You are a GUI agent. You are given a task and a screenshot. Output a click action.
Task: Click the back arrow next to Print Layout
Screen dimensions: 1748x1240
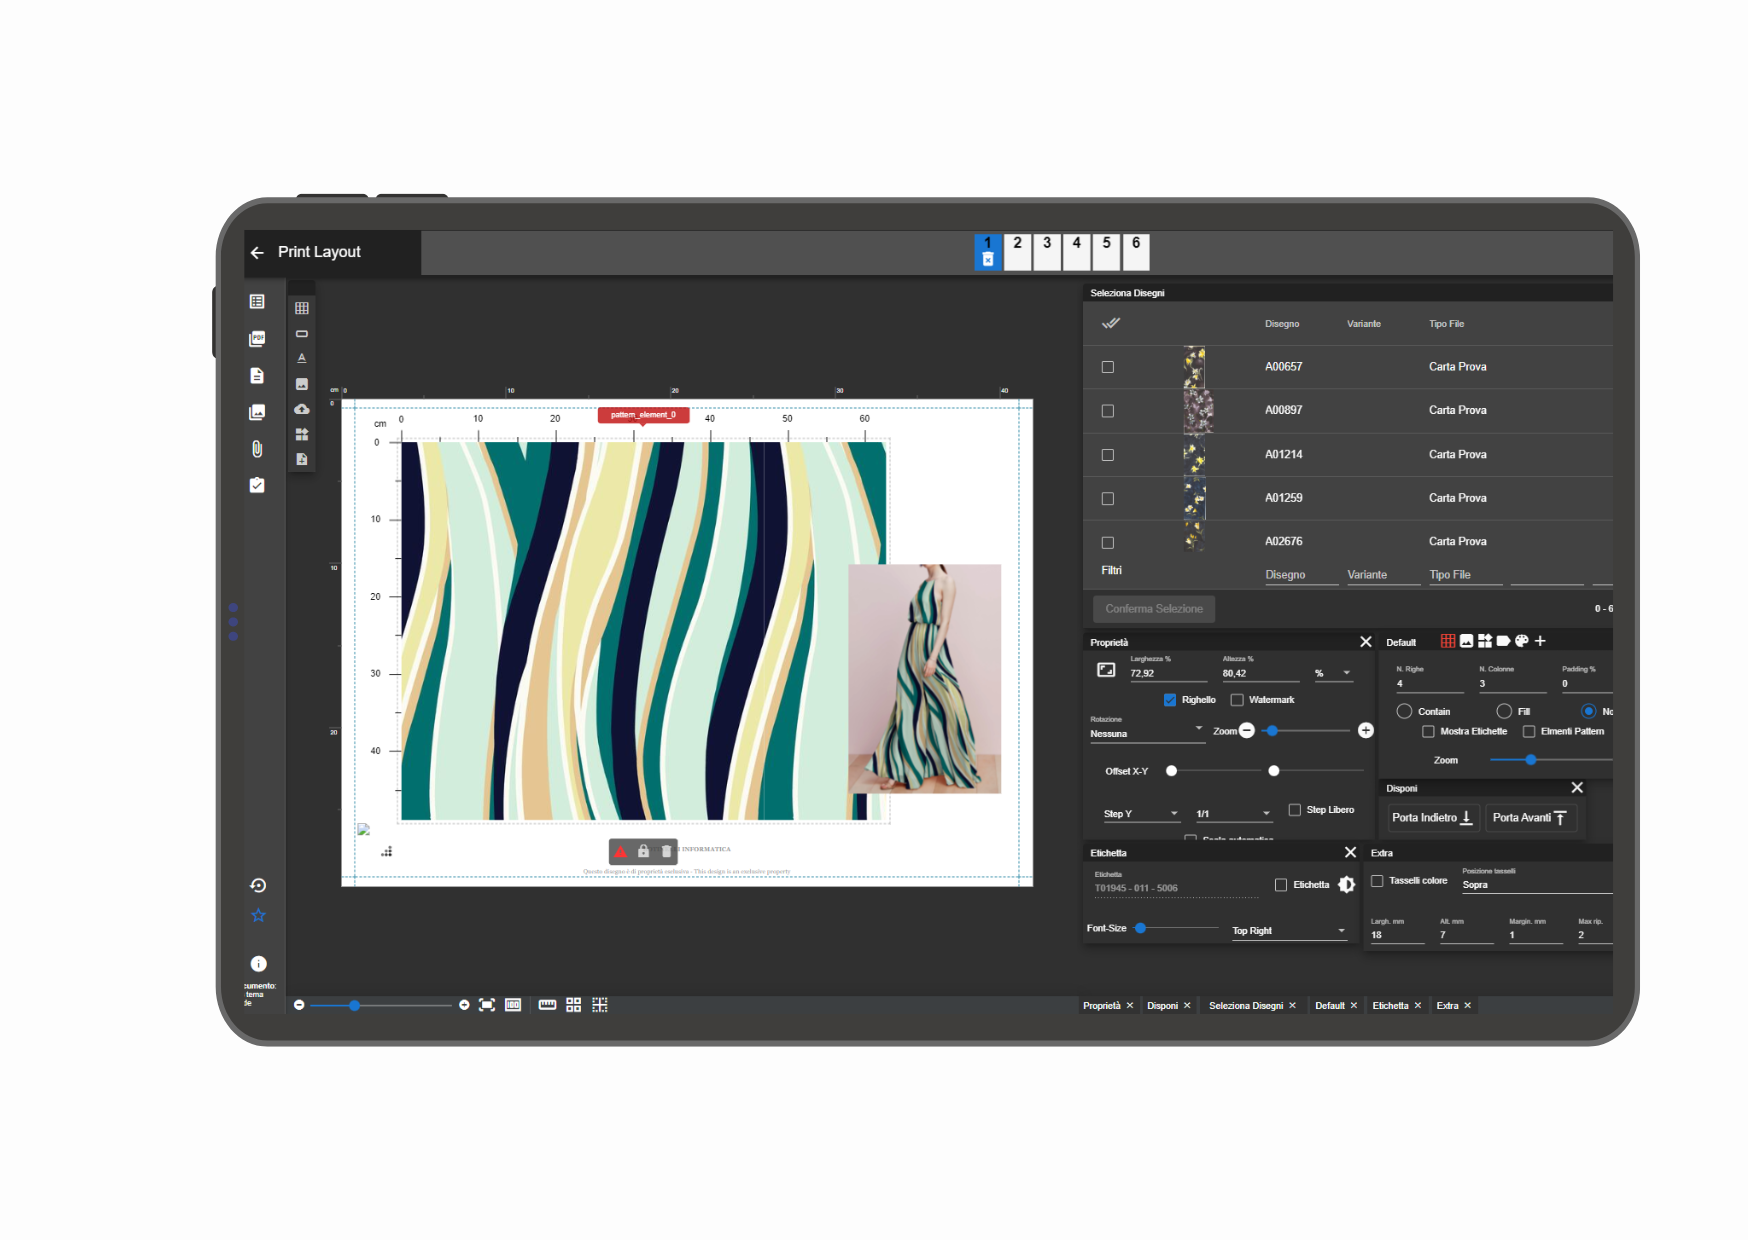(257, 253)
